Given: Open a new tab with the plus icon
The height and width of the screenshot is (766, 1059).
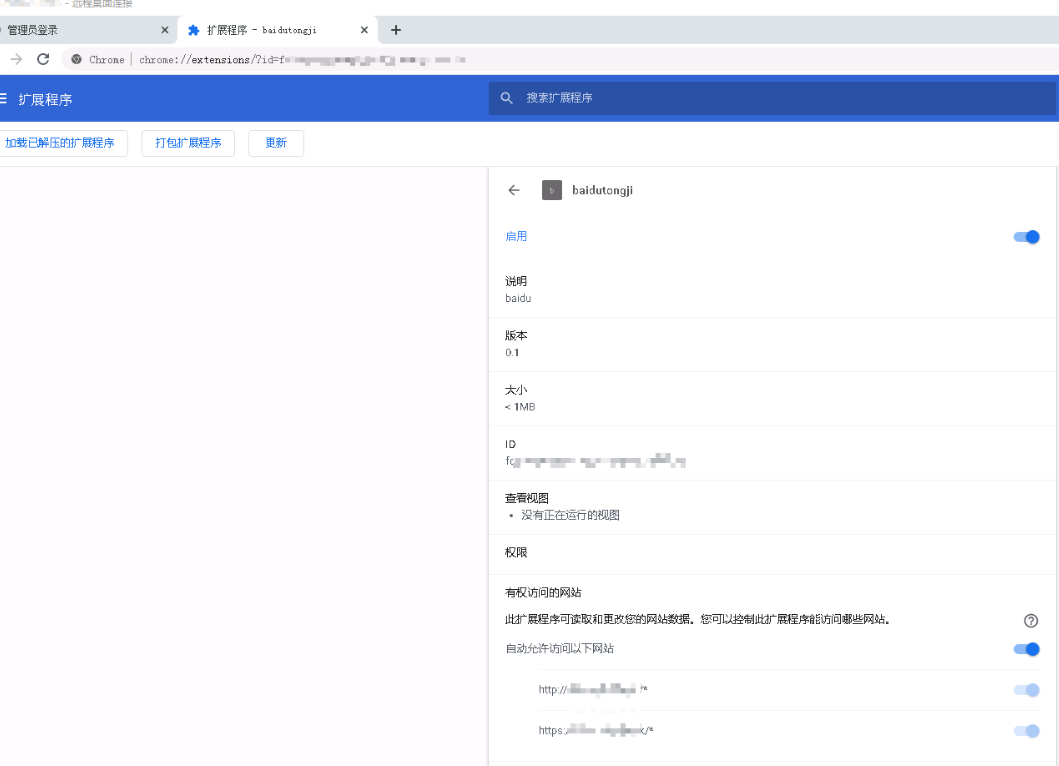Looking at the screenshot, I should 396,30.
